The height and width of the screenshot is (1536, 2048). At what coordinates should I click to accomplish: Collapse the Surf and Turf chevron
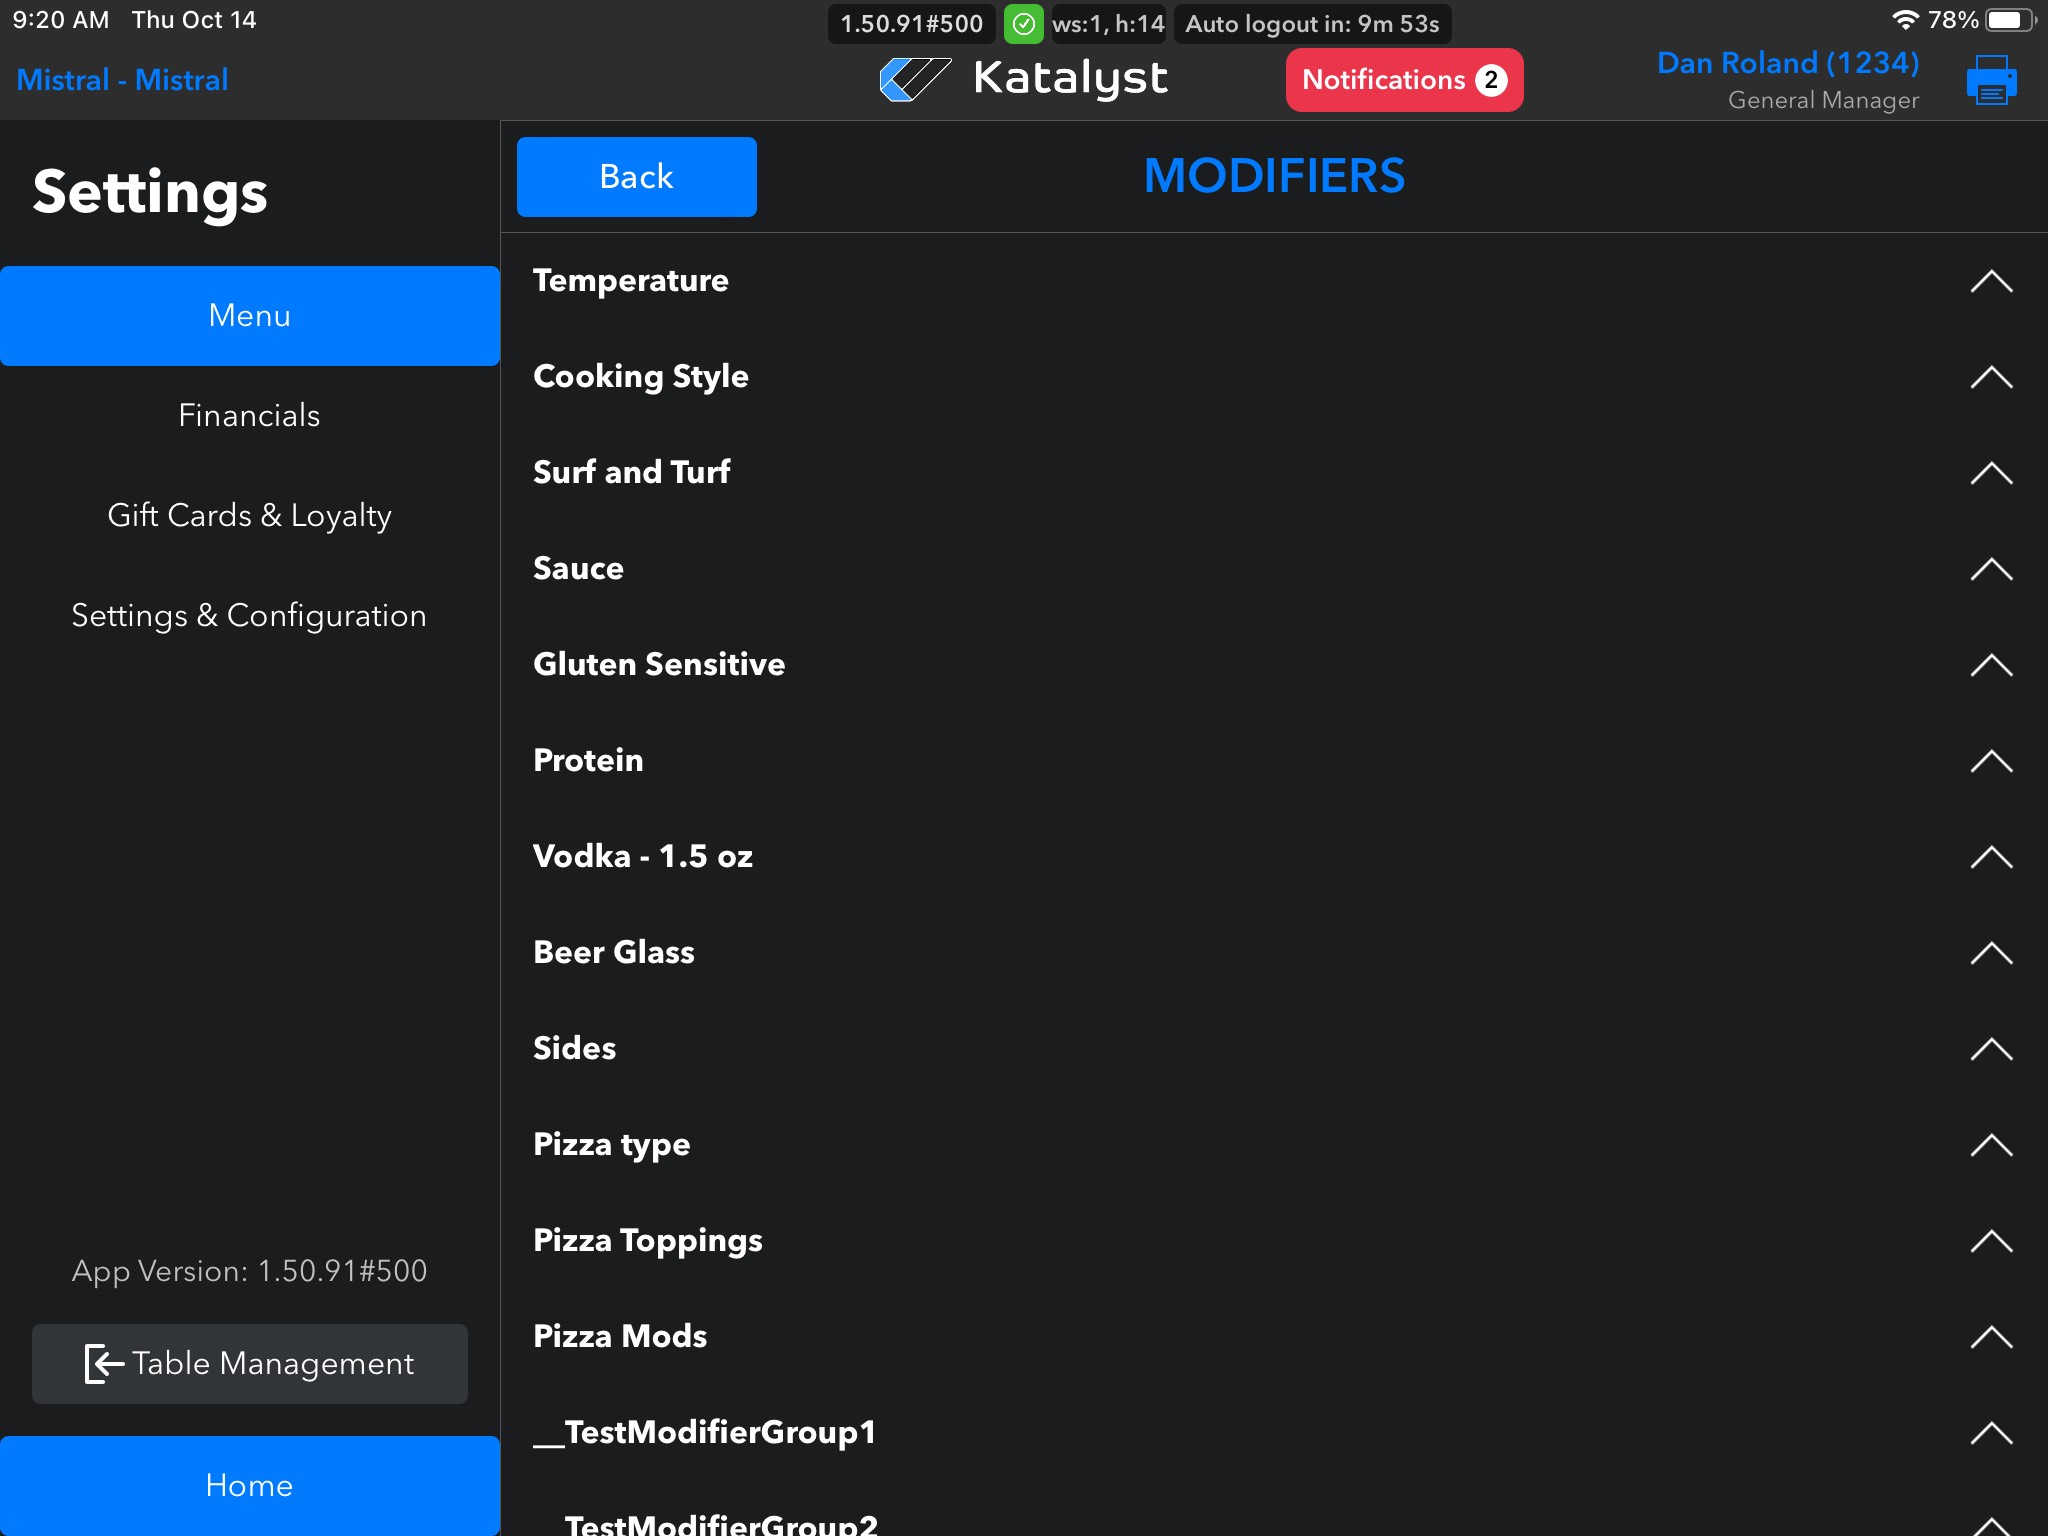[1990, 473]
